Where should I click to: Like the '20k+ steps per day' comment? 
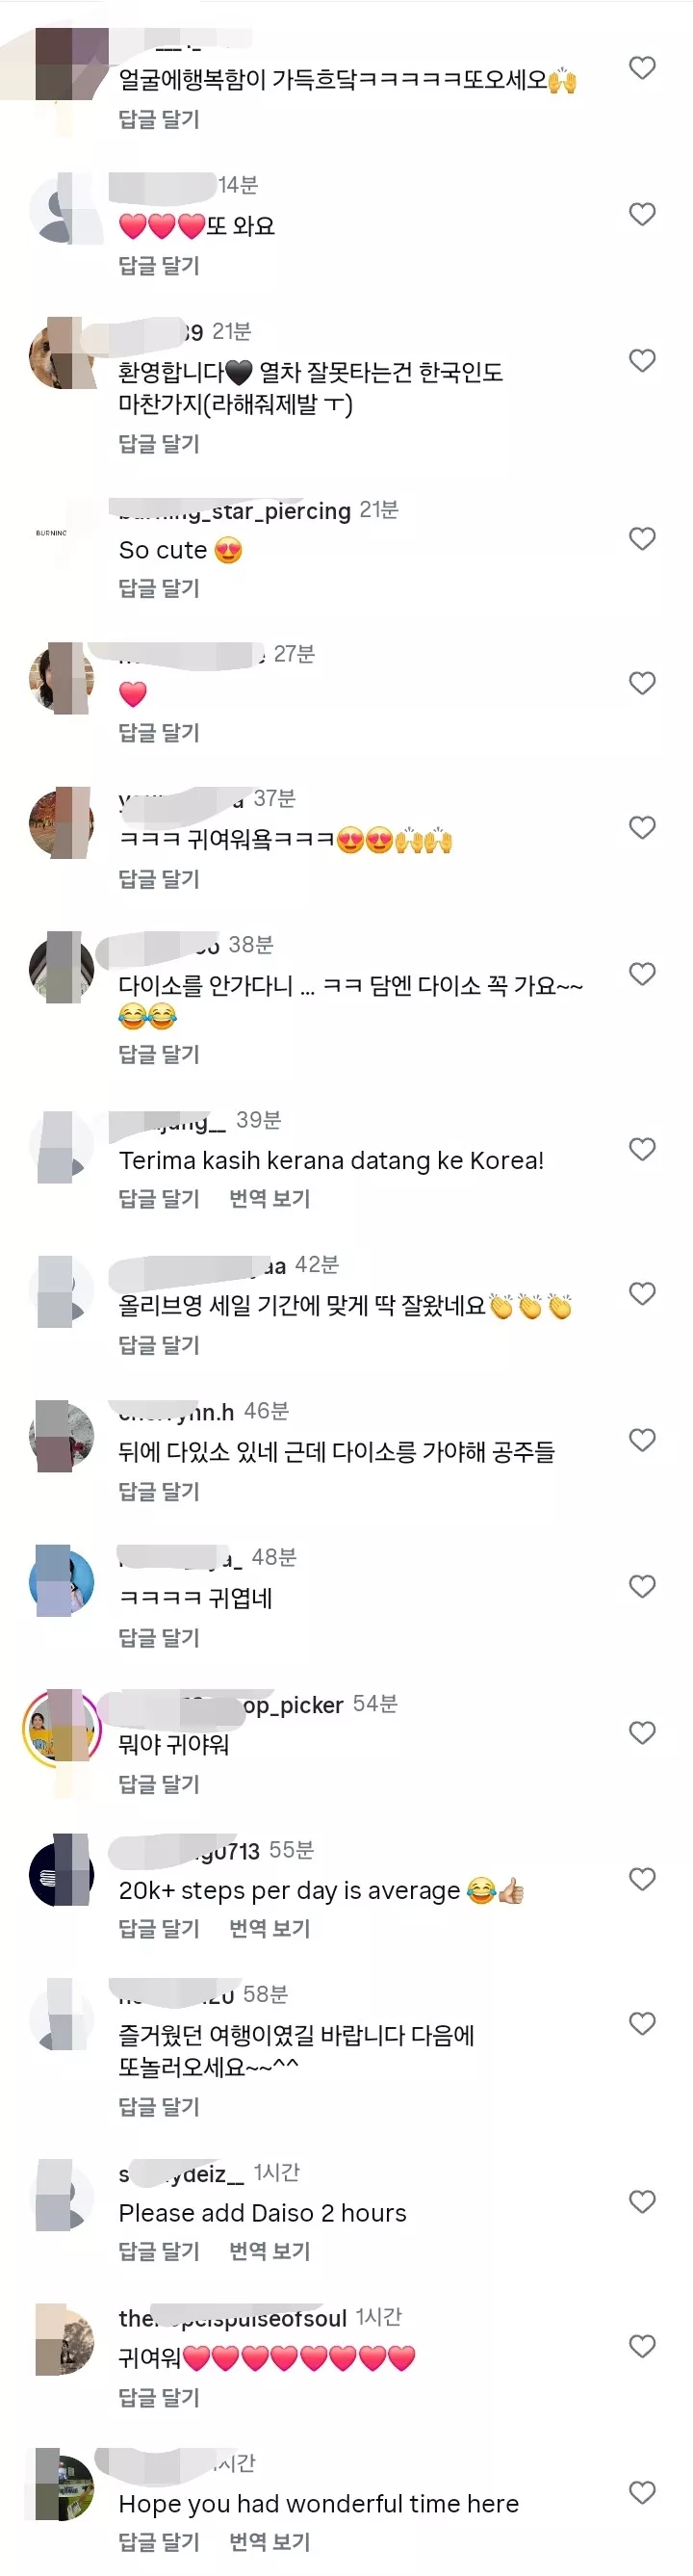642,1879
